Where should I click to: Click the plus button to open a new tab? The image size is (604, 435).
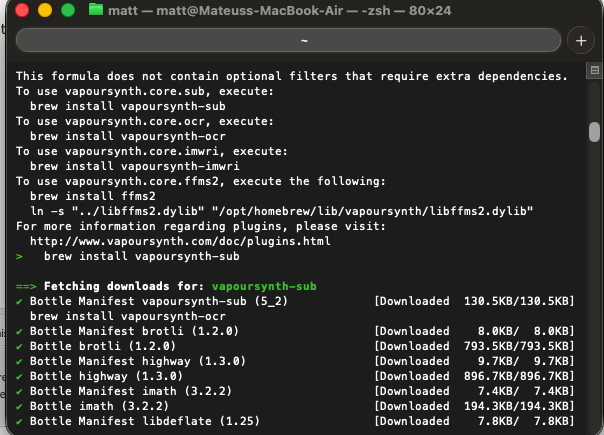point(581,40)
